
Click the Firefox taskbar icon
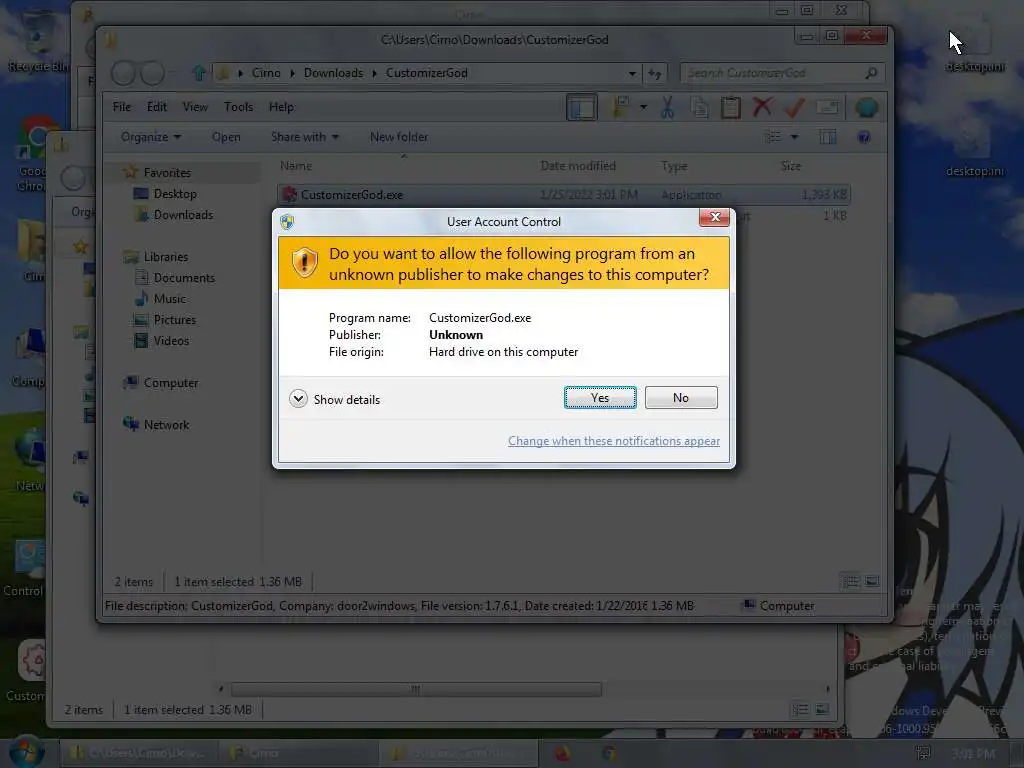(562, 754)
